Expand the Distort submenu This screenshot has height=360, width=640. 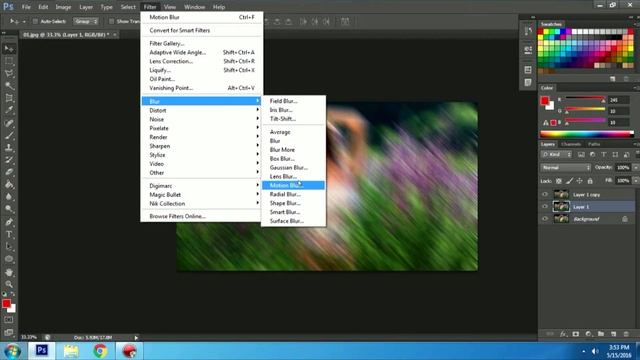(201, 111)
